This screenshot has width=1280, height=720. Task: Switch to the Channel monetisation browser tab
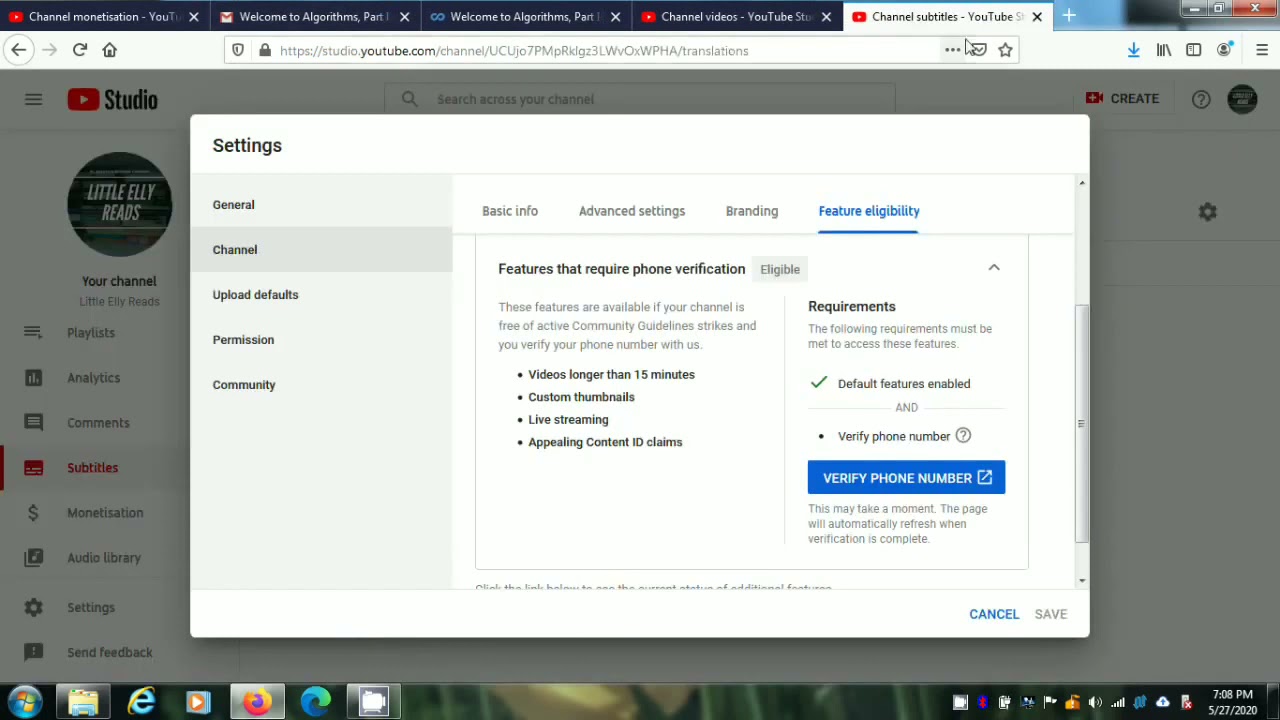click(104, 16)
